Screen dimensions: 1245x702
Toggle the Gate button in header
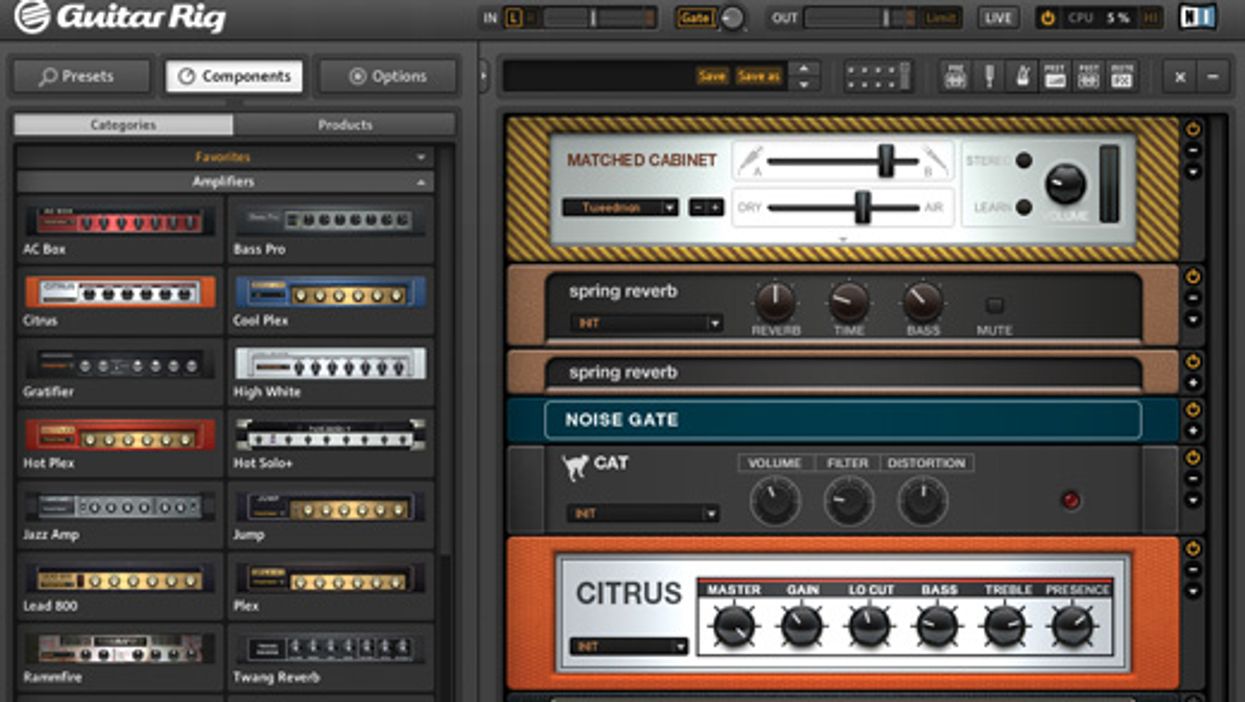[x=696, y=18]
